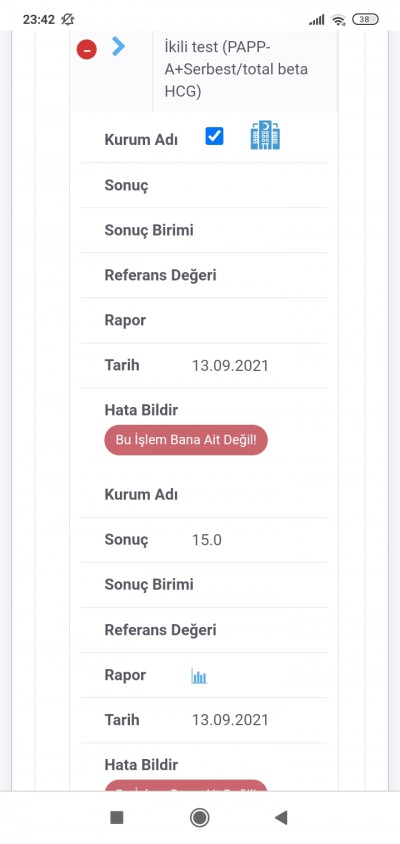The height and width of the screenshot is (844, 400).
Task: Select the İkili test (PAPP-A) row title
Action: (x=236, y=69)
